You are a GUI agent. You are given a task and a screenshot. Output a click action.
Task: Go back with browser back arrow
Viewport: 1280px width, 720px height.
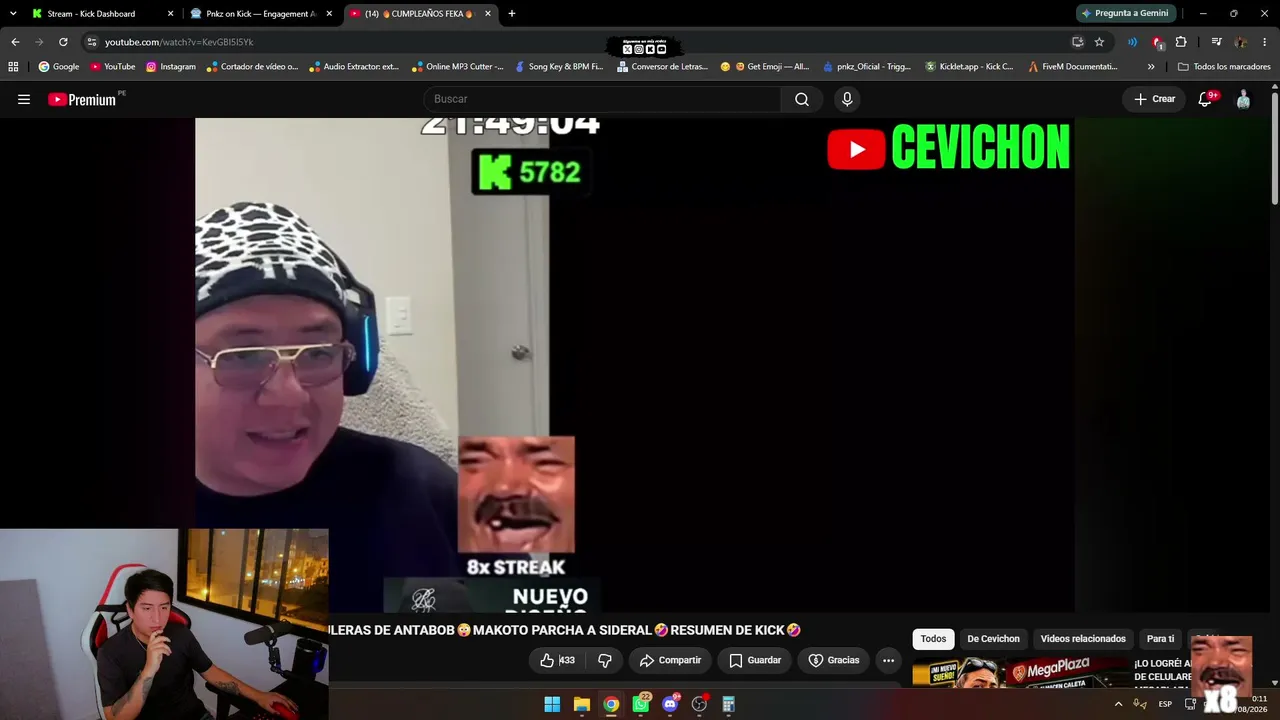[15, 42]
